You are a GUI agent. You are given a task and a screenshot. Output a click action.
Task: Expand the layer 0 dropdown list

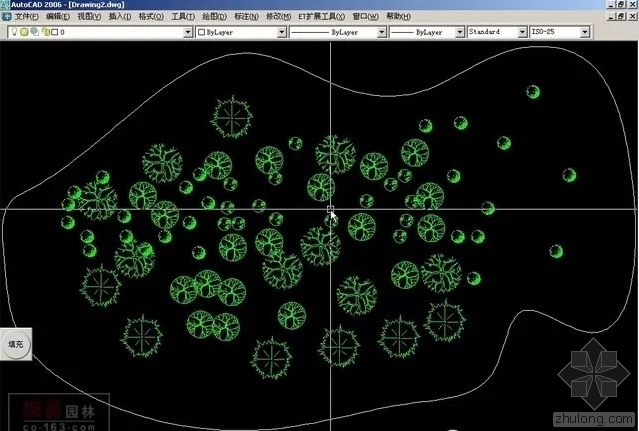pos(187,32)
